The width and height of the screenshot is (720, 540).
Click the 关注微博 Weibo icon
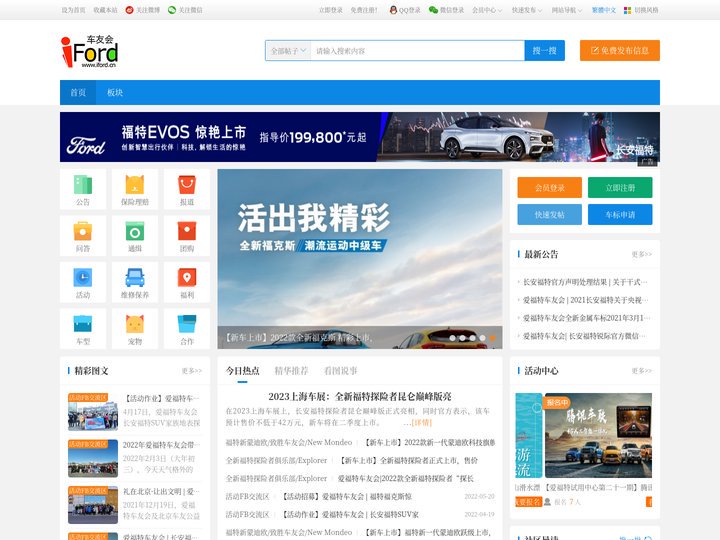pos(129,10)
